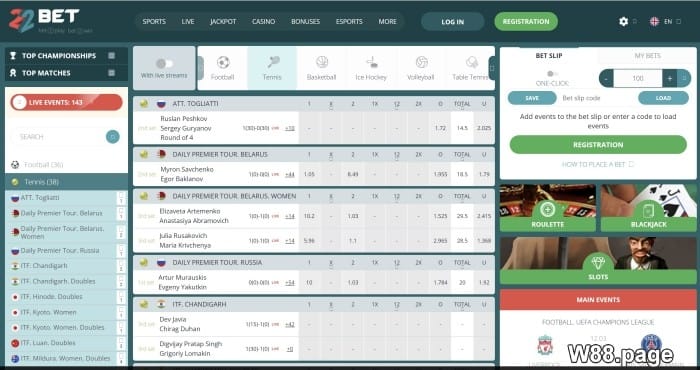Open the Slots game tile
Viewport: 700px width, 370px height.
(x=598, y=260)
